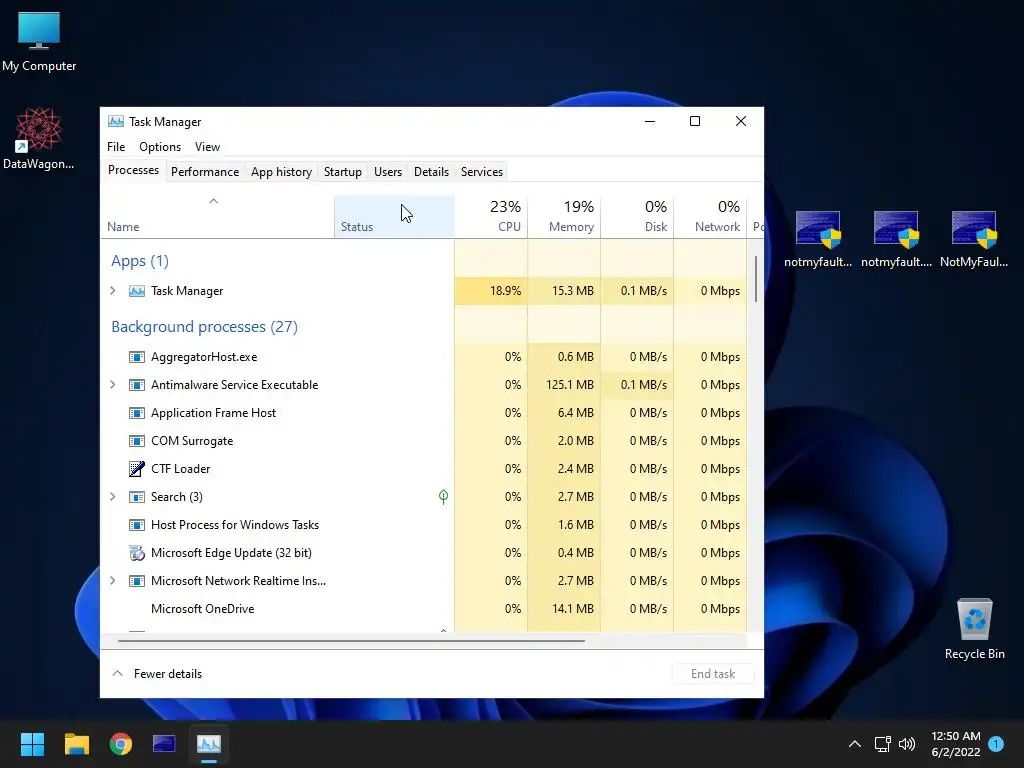Sort by the Network column header
The image size is (1024, 768).
tap(710, 217)
